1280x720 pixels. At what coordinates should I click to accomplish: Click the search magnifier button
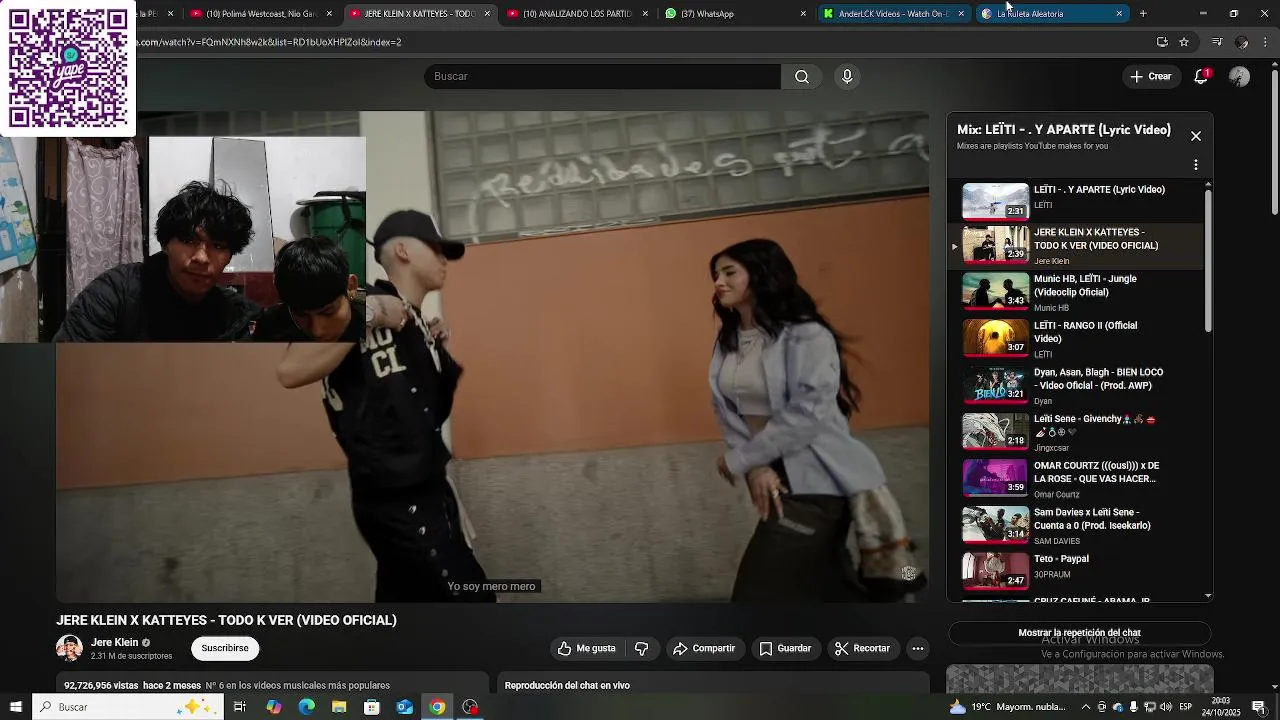click(x=802, y=77)
